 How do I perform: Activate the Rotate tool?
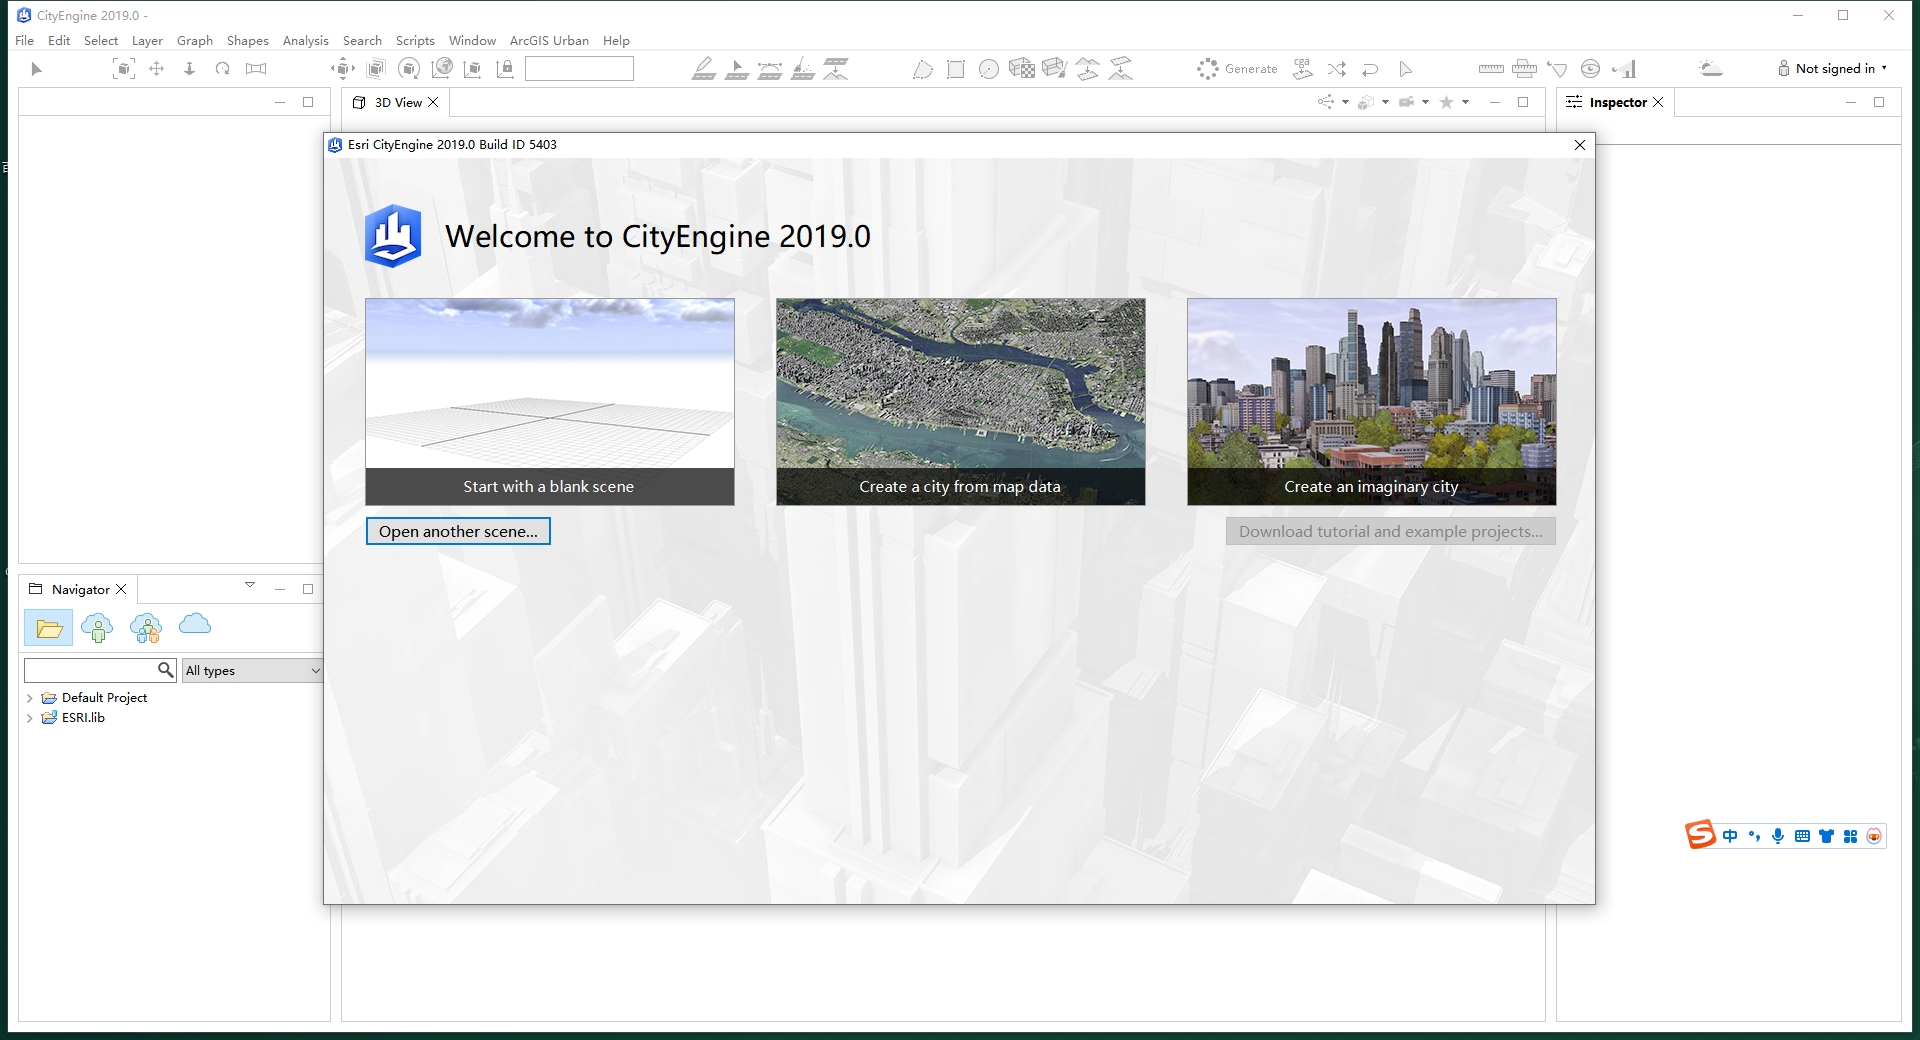pos(222,69)
